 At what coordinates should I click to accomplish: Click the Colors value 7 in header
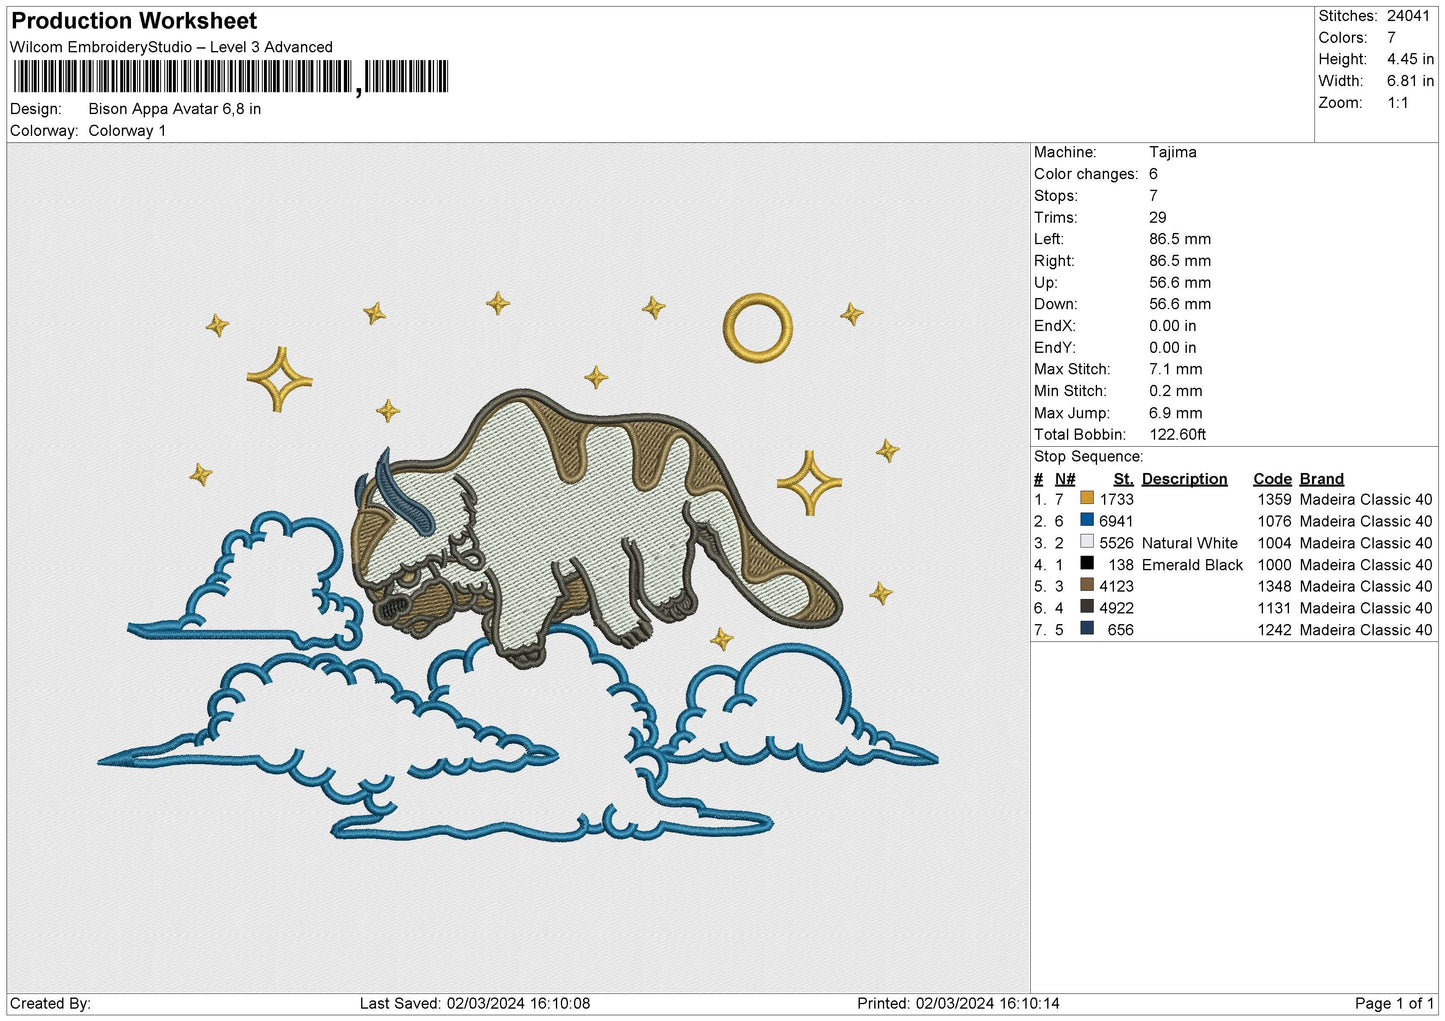(x=1392, y=38)
